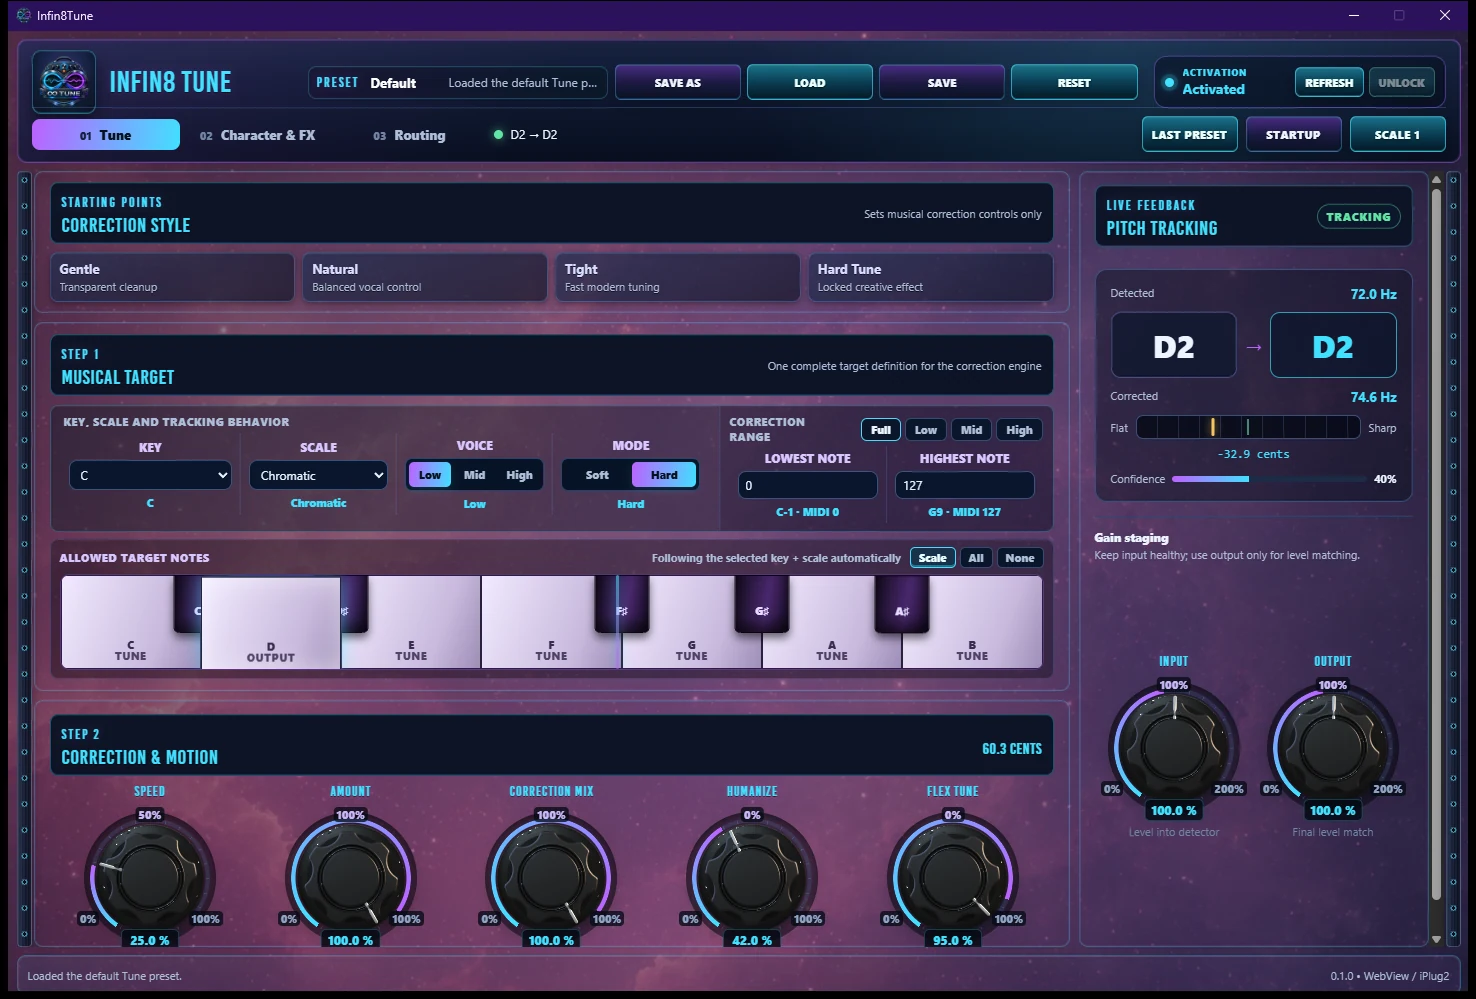Switch Mode to Hard
The width and height of the screenshot is (1476, 999).
(664, 475)
